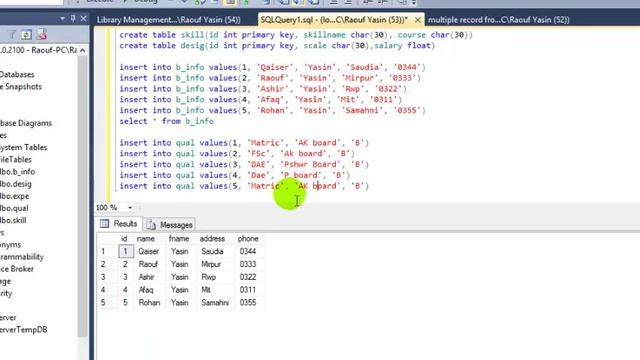Click the Results tab grid icon

pyautogui.click(x=104, y=224)
